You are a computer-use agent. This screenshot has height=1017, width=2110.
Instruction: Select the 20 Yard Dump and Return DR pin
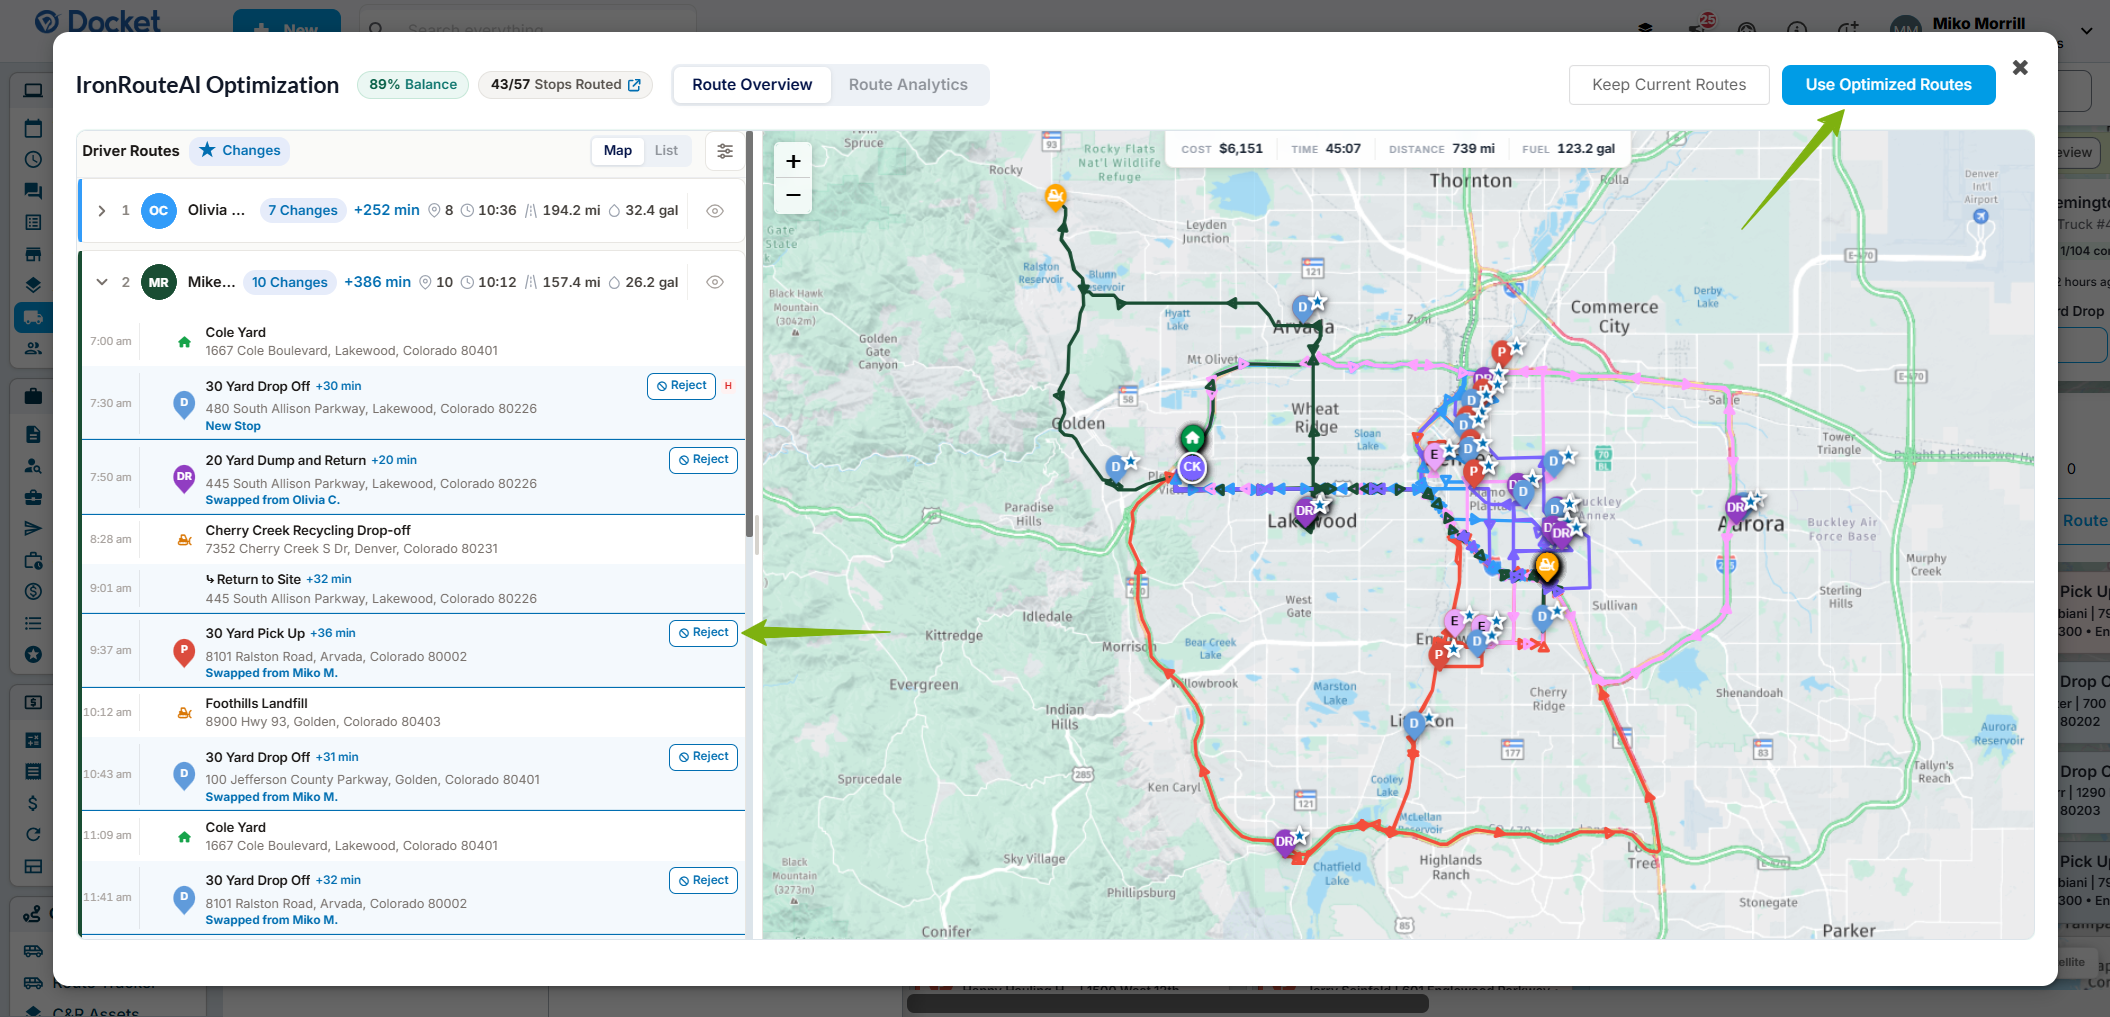click(x=184, y=478)
